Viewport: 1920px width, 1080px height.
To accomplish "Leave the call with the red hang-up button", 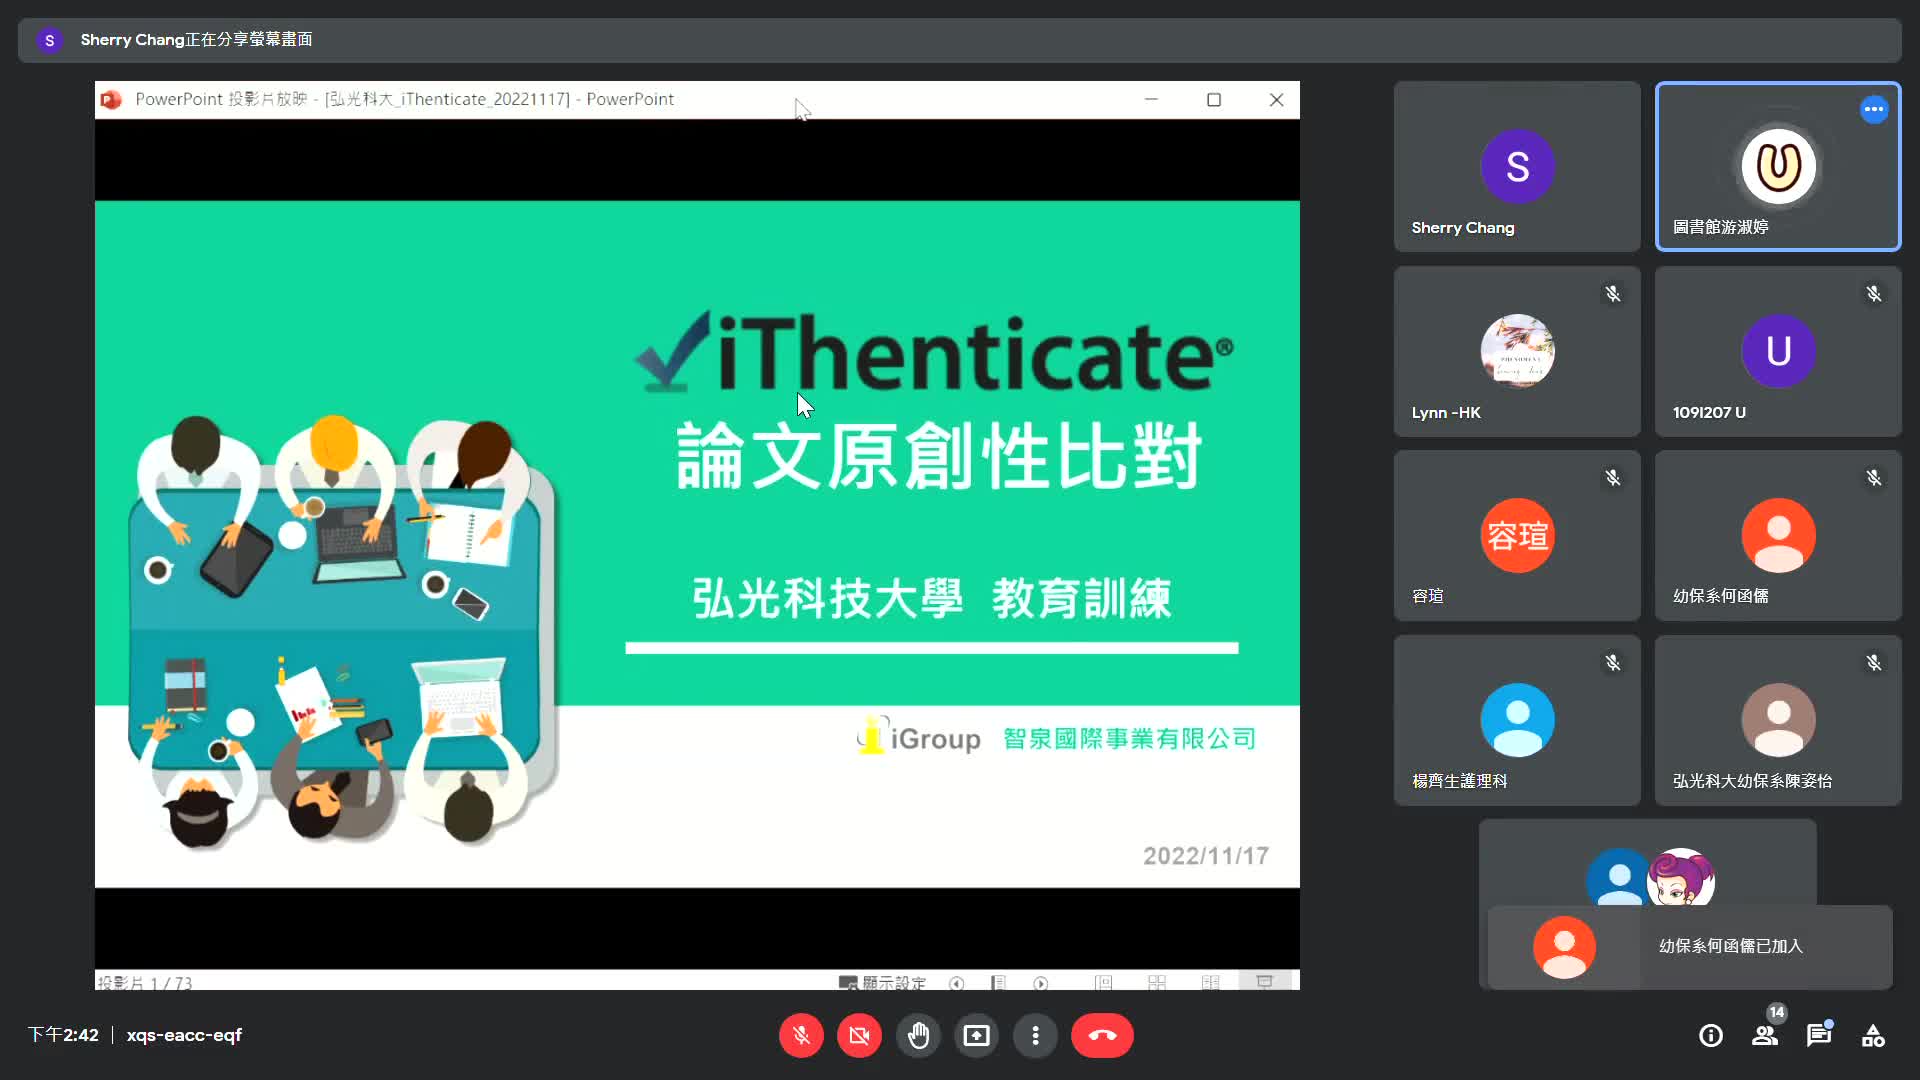I will pos(1102,1035).
